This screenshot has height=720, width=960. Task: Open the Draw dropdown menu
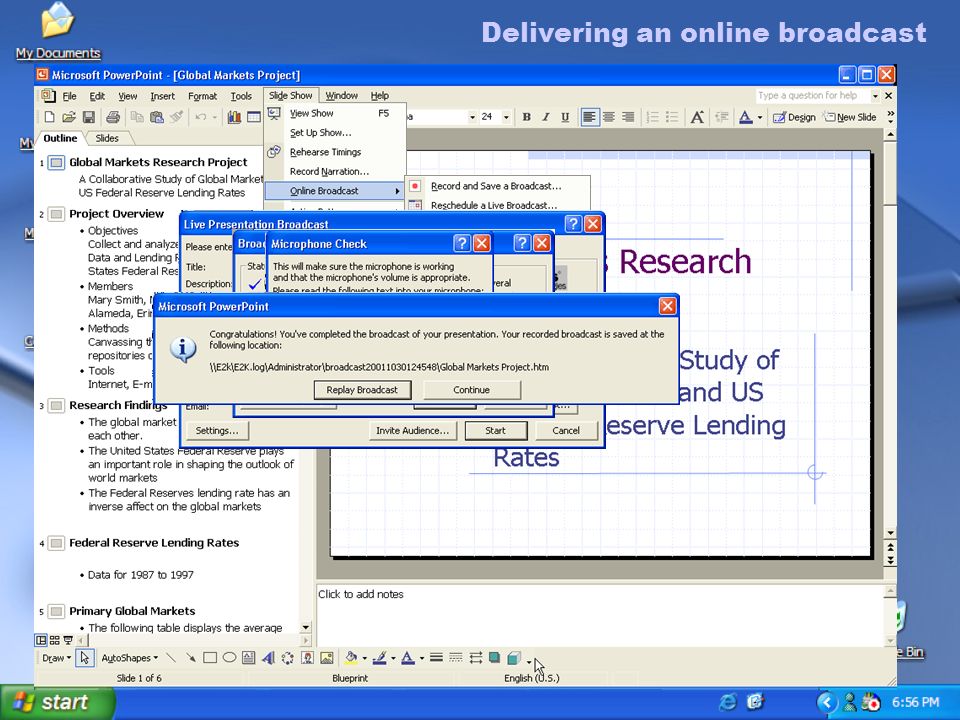56,658
